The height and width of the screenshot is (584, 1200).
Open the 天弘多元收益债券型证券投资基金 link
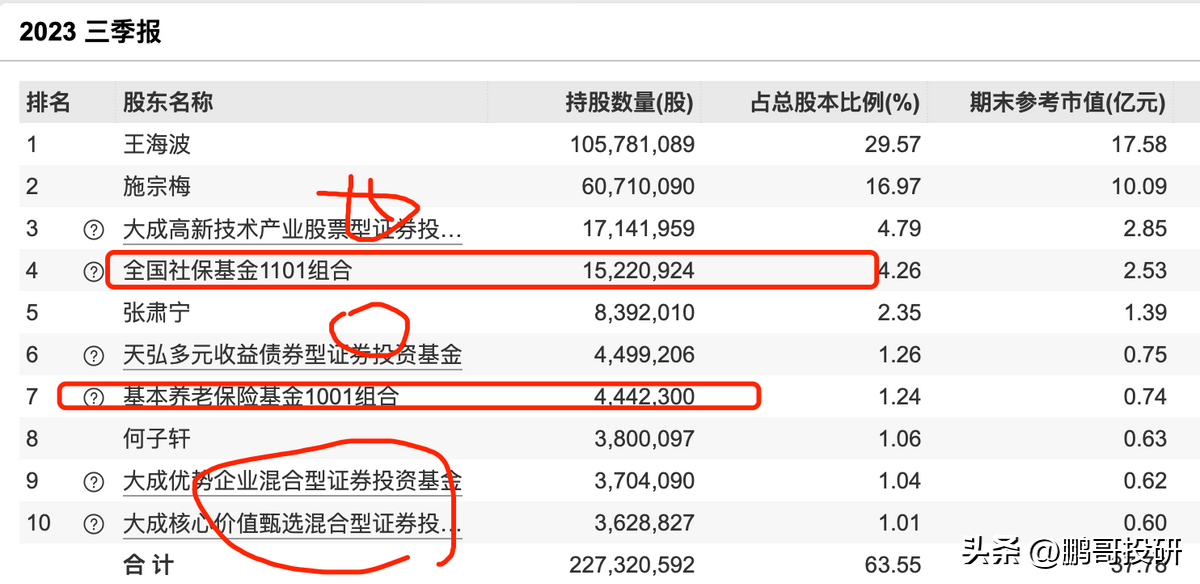coord(294,354)
